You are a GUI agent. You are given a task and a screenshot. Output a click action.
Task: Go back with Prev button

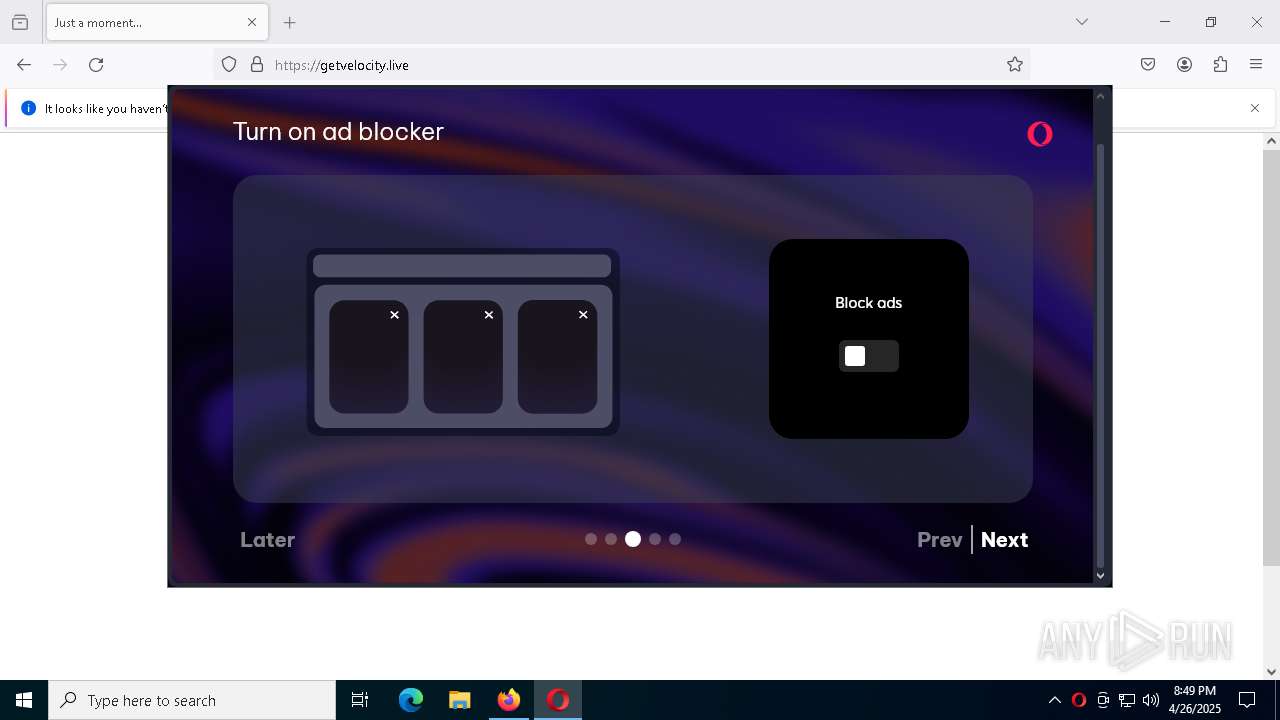(939, 540)
